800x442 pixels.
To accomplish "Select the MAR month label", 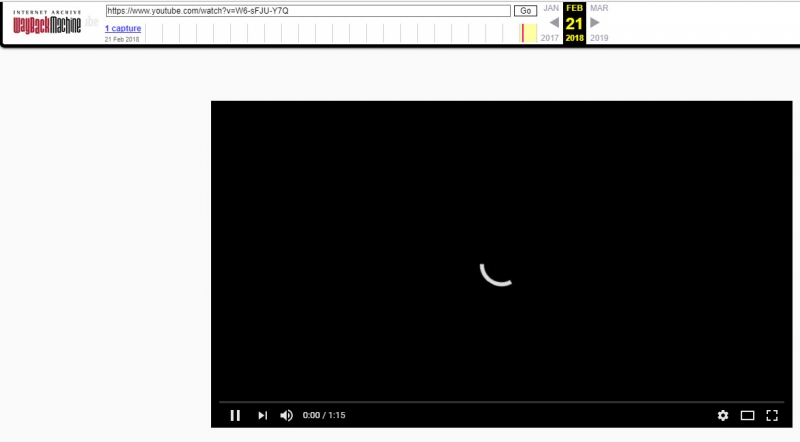I will click(x=598, y=8).
